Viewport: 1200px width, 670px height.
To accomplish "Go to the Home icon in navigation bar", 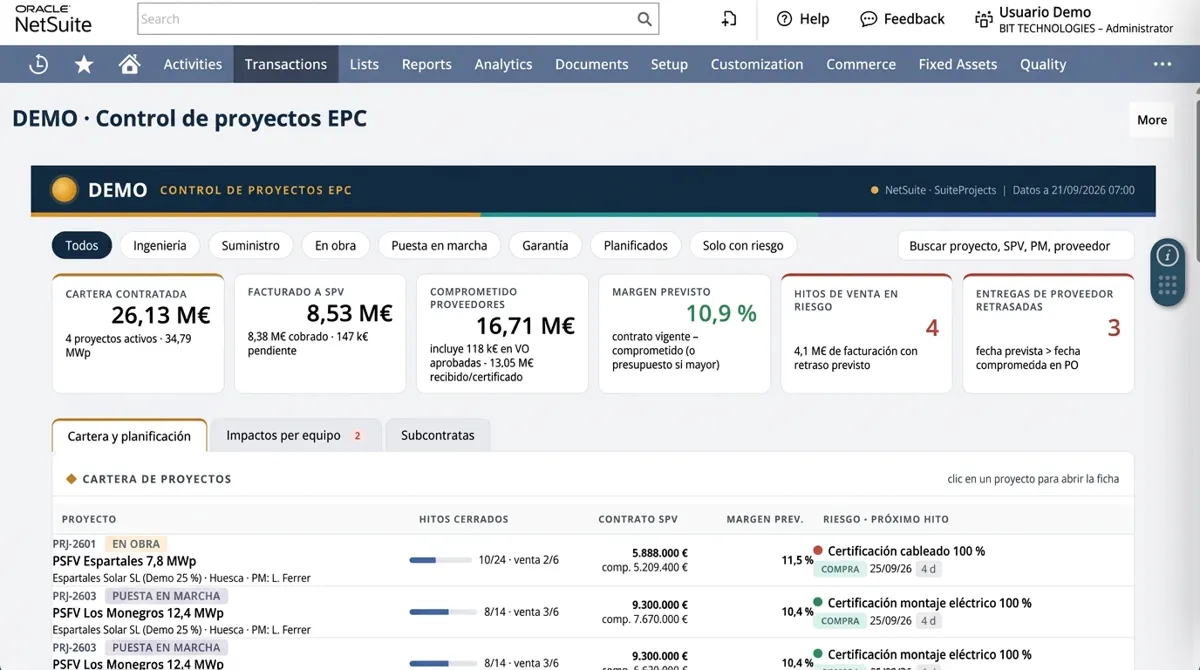I will [x=129, y=64].
